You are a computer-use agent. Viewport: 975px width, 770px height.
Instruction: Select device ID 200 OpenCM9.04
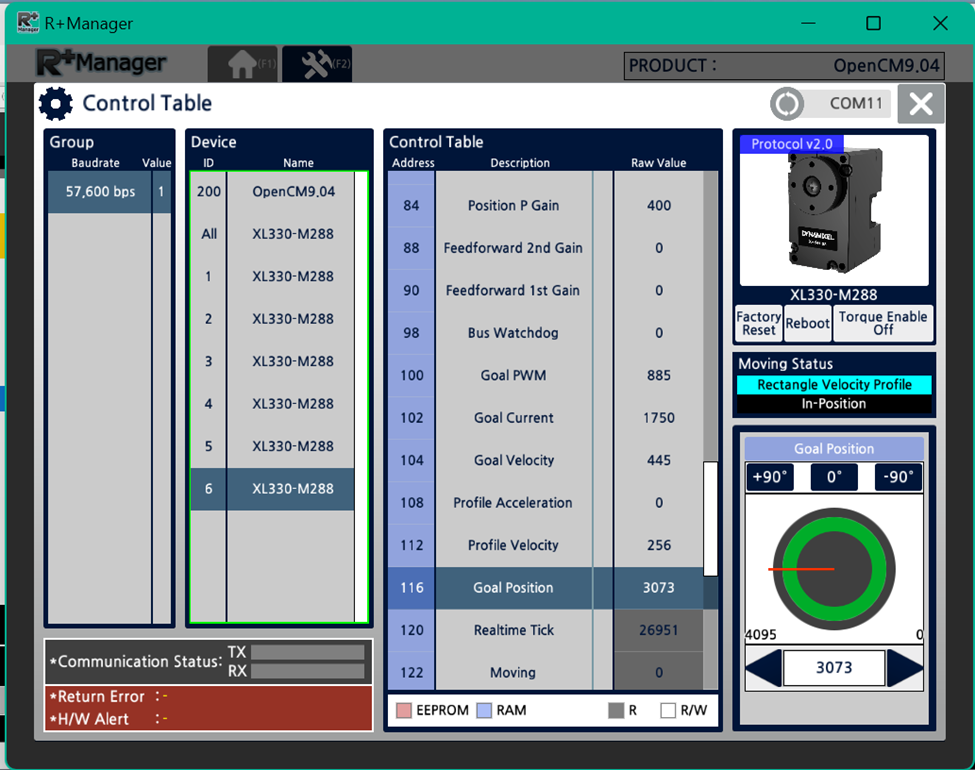pyautogui.click(x=272, y=192)
